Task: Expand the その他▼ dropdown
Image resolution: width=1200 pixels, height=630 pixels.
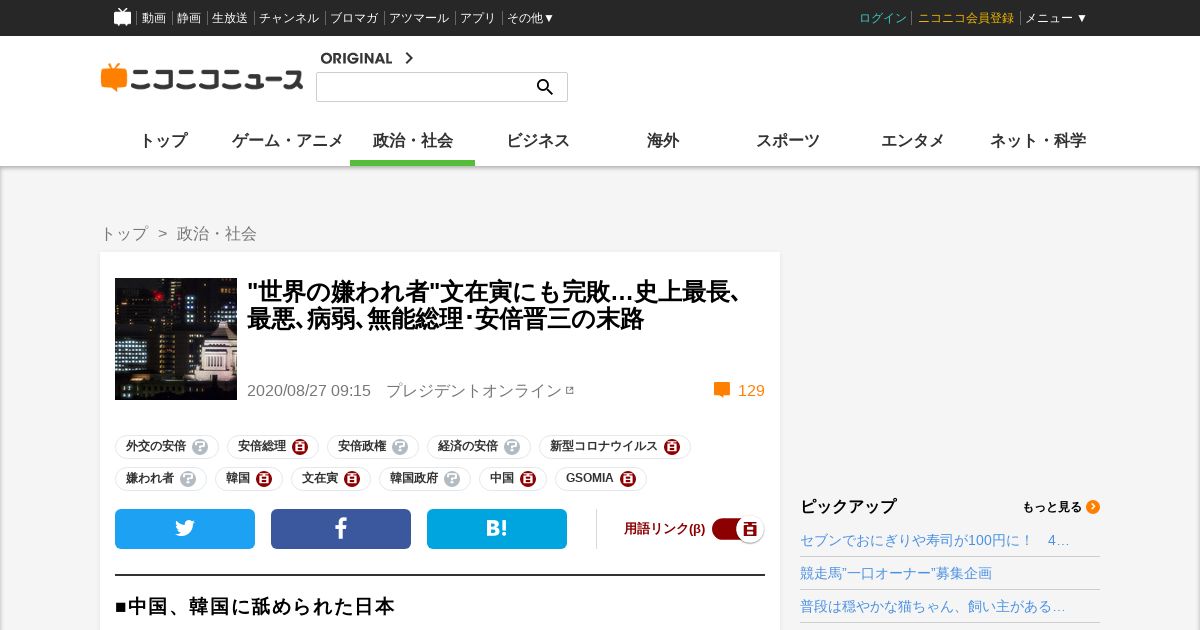Action: click(530, 18)
